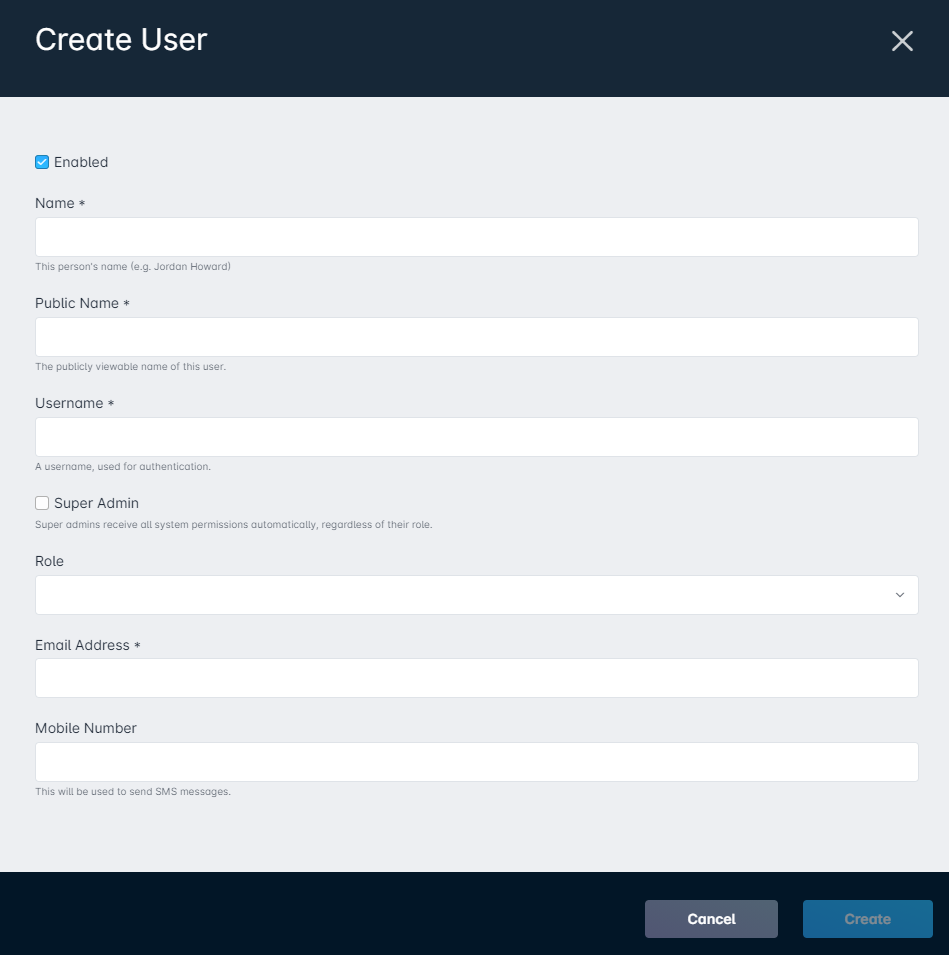Viewport: 949px width, 955px height.
Task: Click the Enabled label text
Action: [81, 162]
